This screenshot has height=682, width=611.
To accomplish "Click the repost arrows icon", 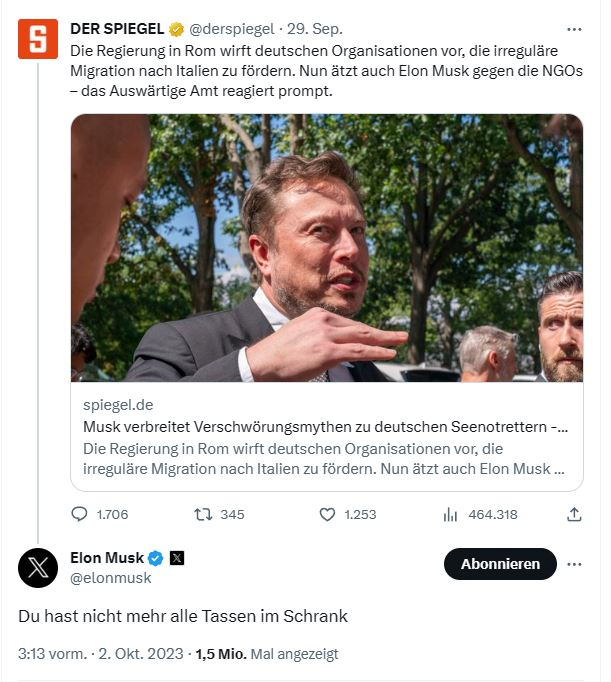I will click(x=201, y=515).
